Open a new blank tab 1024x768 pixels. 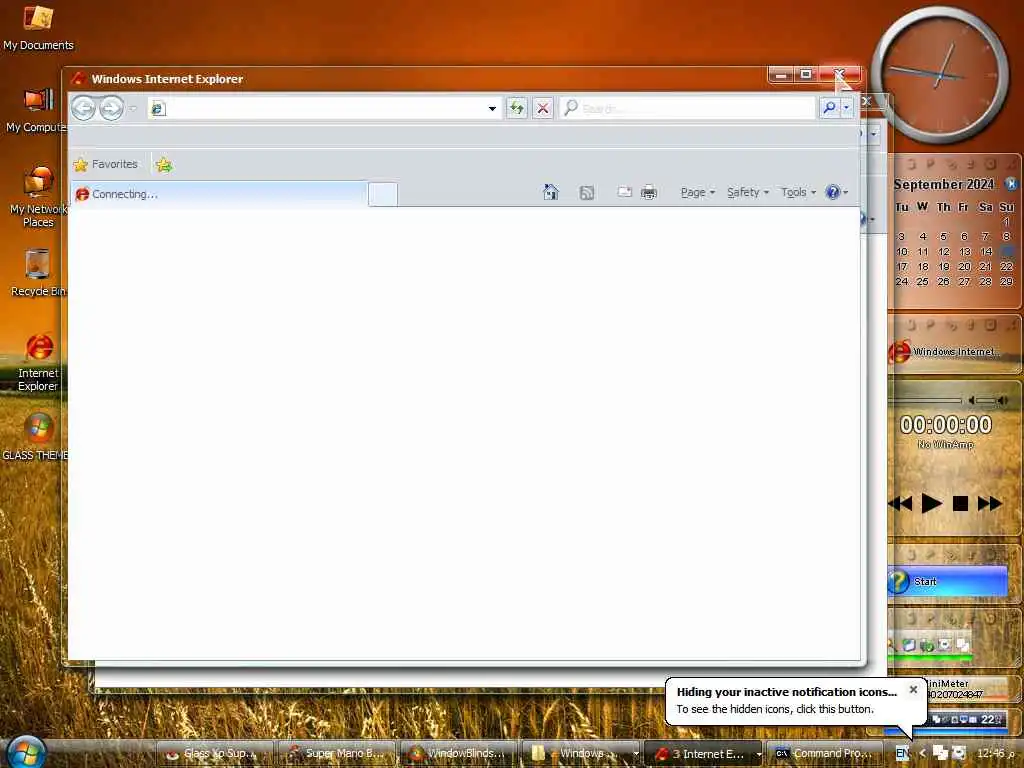pos(383,195)
